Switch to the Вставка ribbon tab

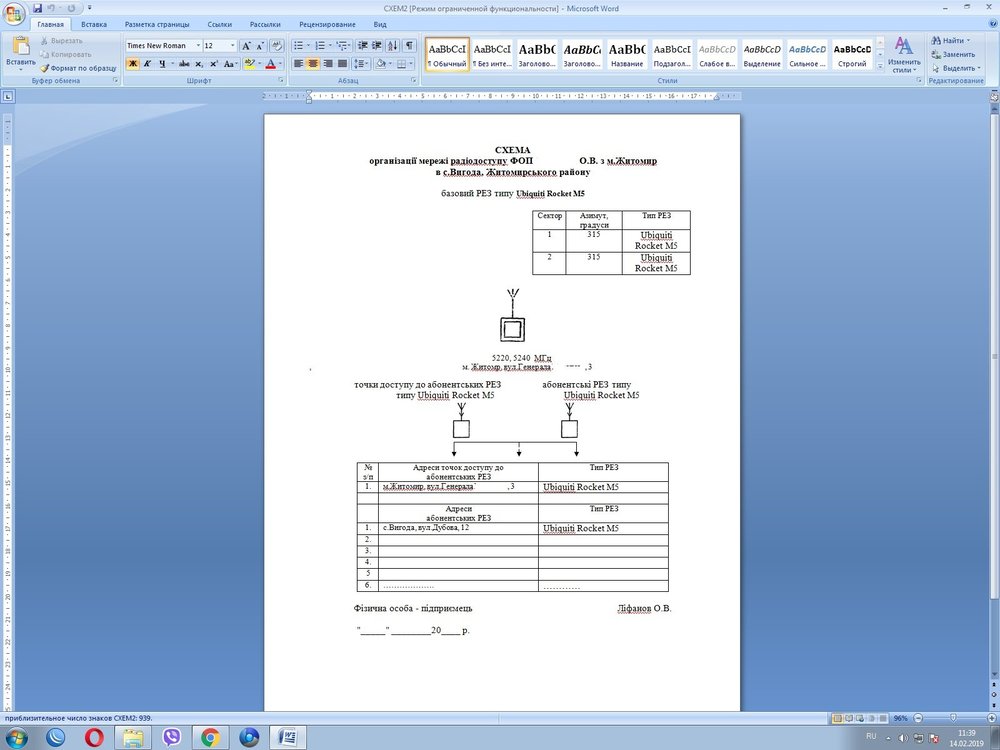click(x=94, y=23)
